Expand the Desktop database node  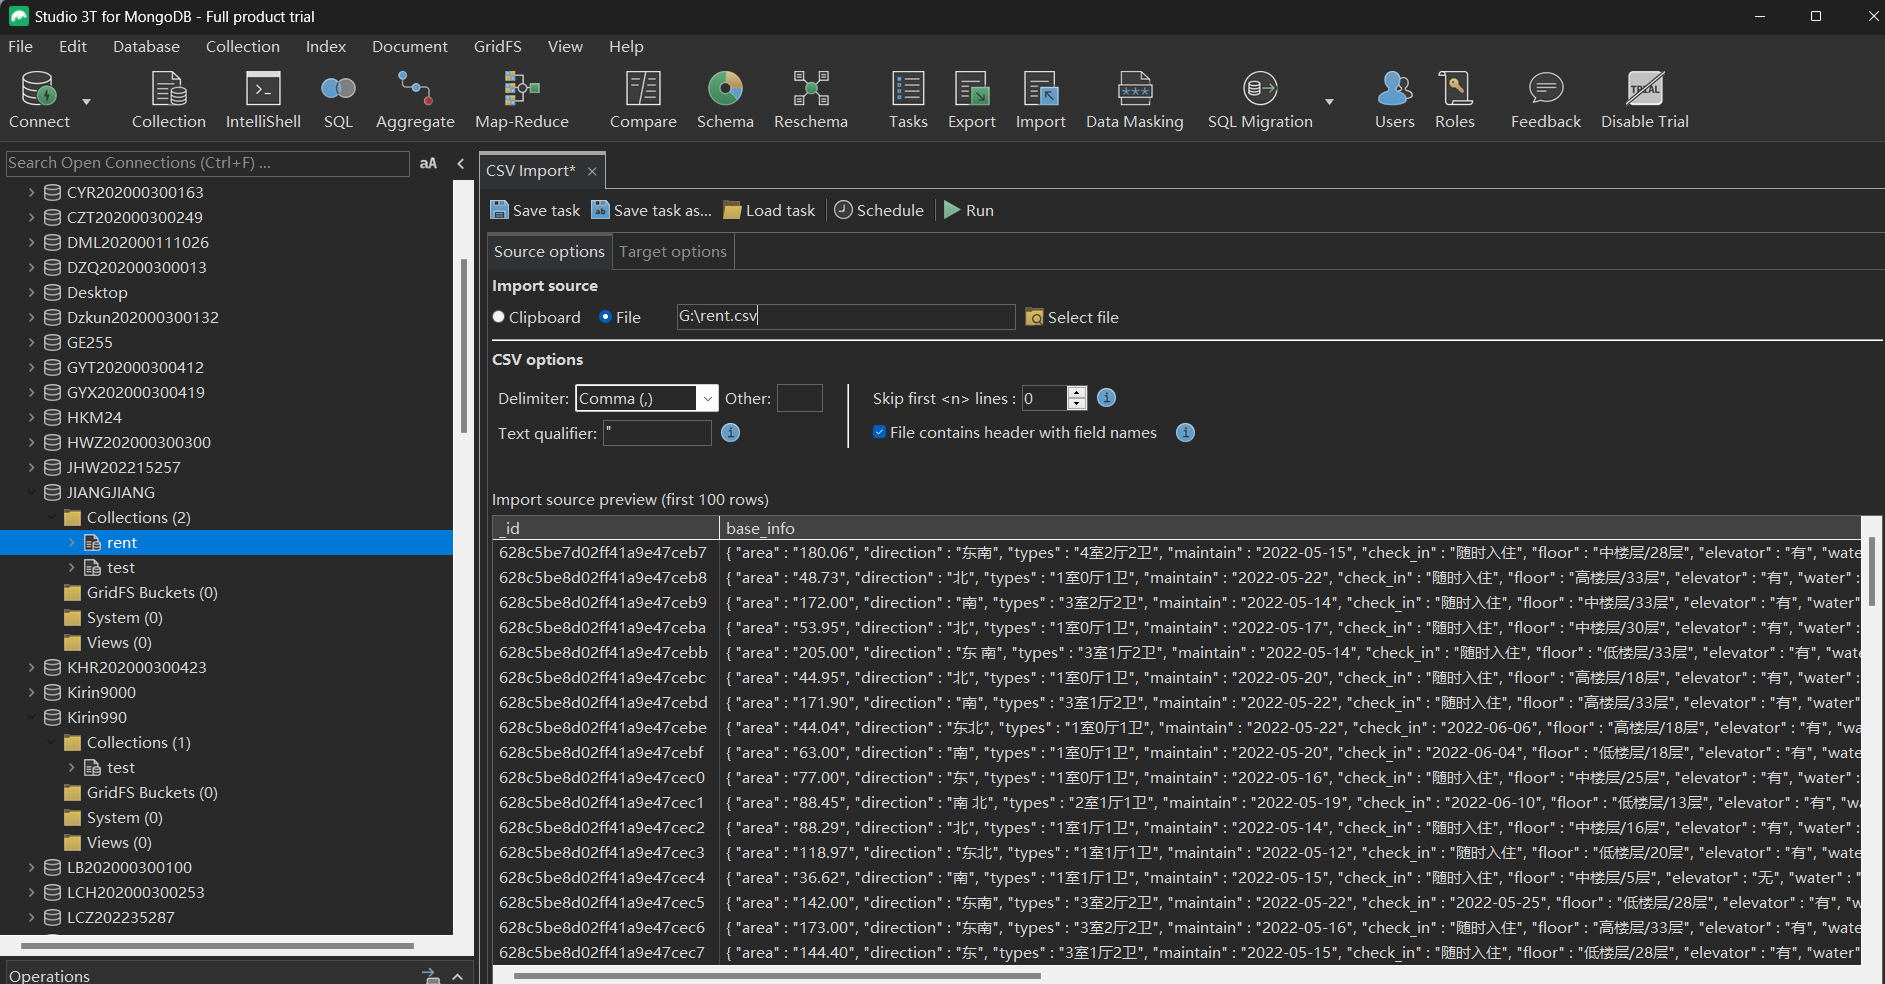click(x=31, y=292)
